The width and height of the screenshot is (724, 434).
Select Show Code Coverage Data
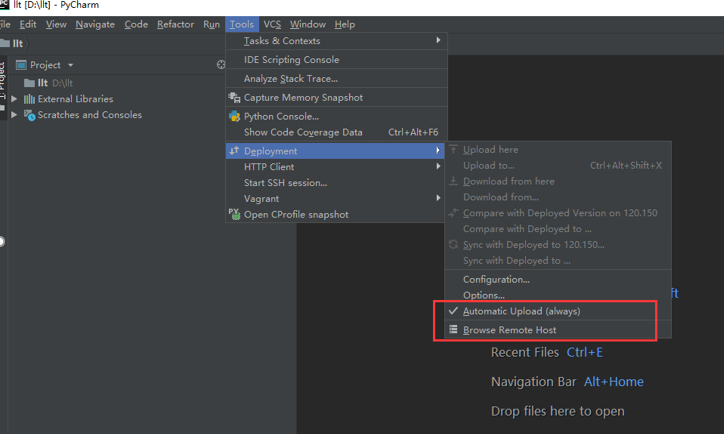pyautogui.click(x=336, y=133)
